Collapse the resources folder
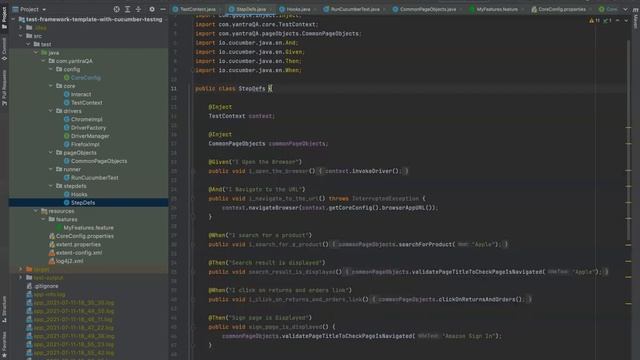 click(x=36, y=211)
